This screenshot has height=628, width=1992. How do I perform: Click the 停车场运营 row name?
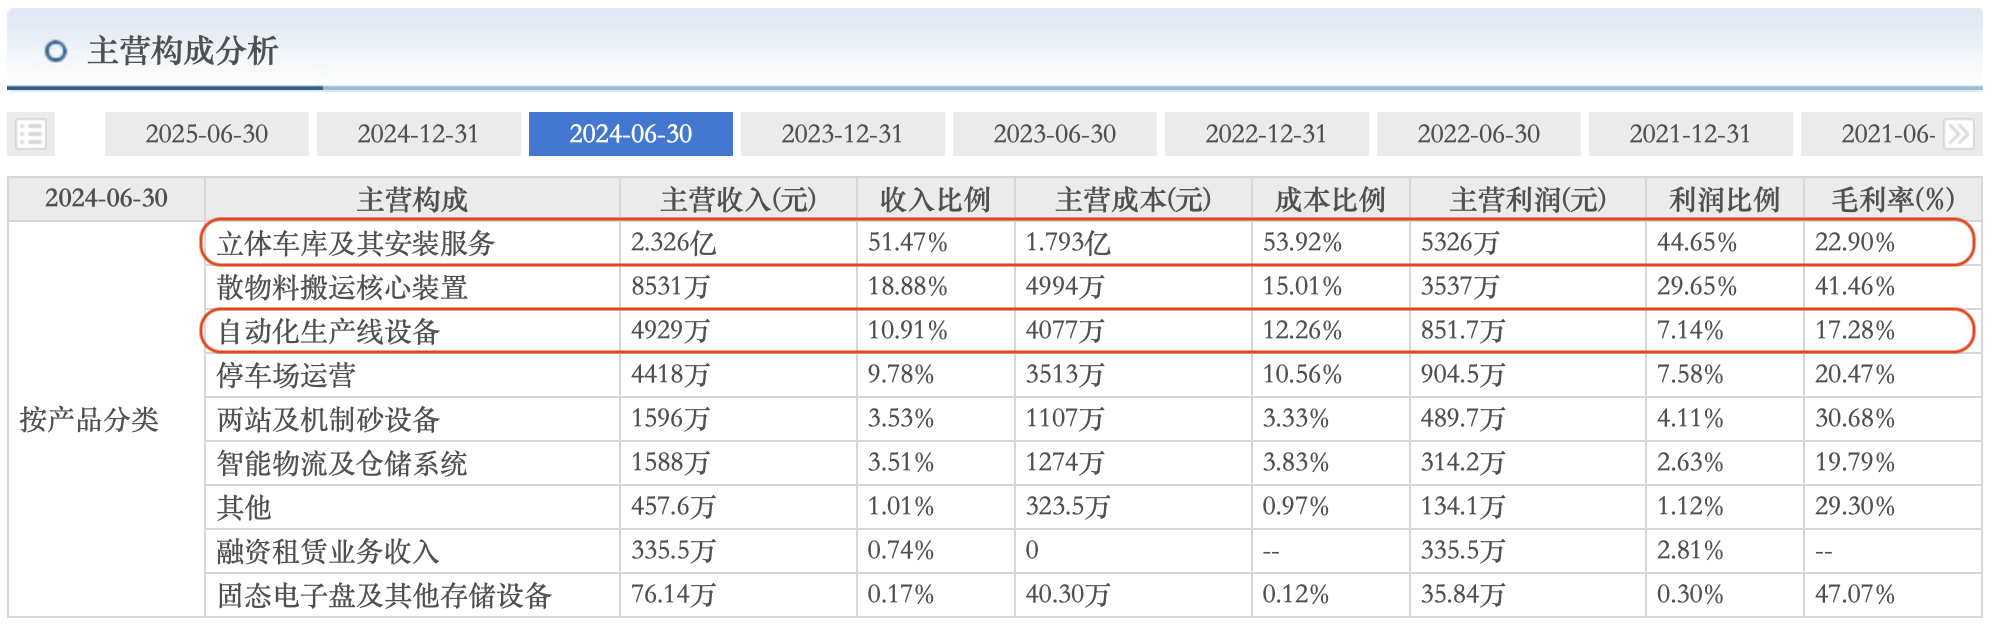click(286, 375)
